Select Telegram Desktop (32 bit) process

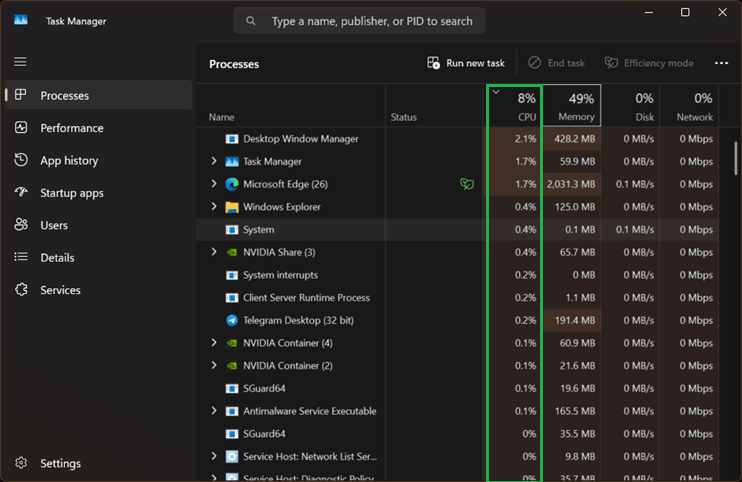pyautogui.click(x=457, y=320)
